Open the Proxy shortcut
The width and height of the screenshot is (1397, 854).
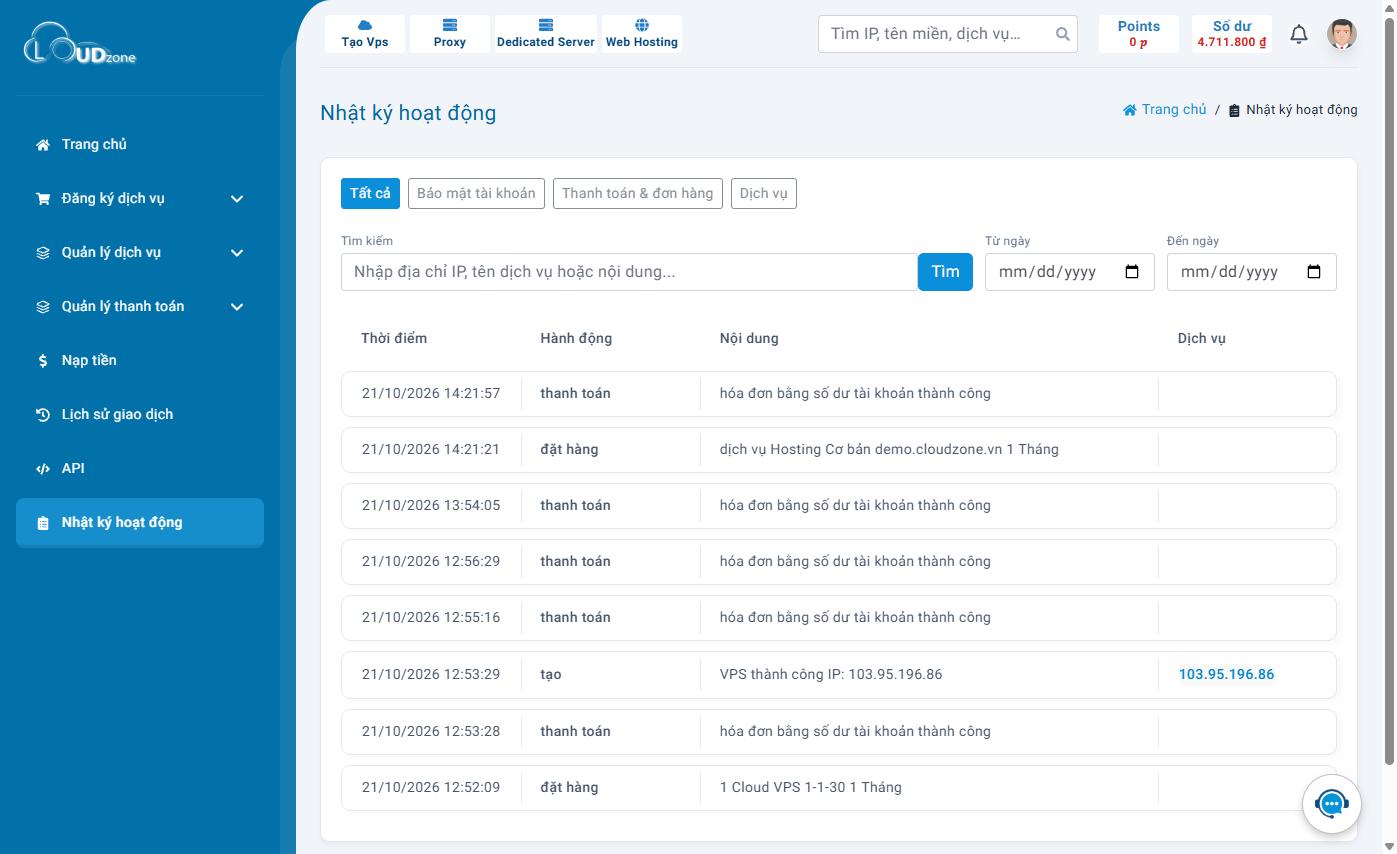pos(450,34)
